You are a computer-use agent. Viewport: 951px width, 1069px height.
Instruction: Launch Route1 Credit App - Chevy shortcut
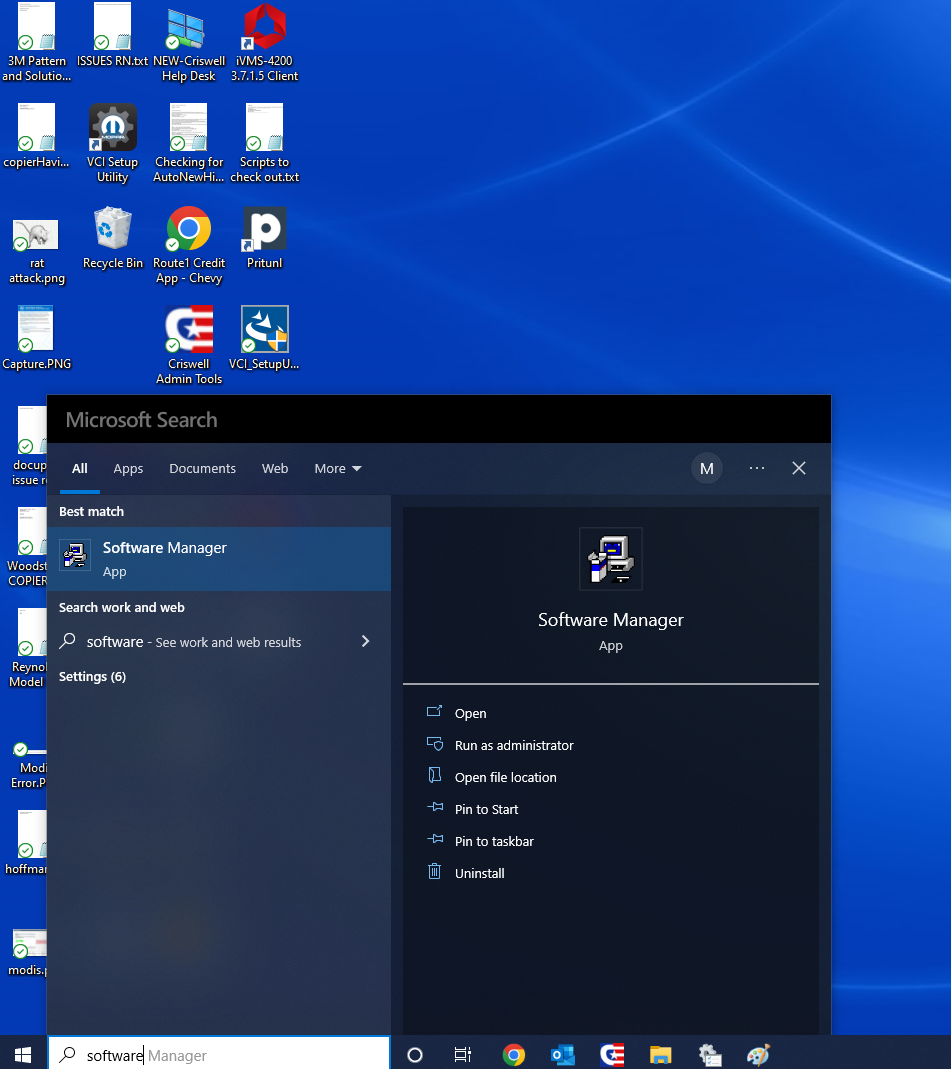point(189,245)
